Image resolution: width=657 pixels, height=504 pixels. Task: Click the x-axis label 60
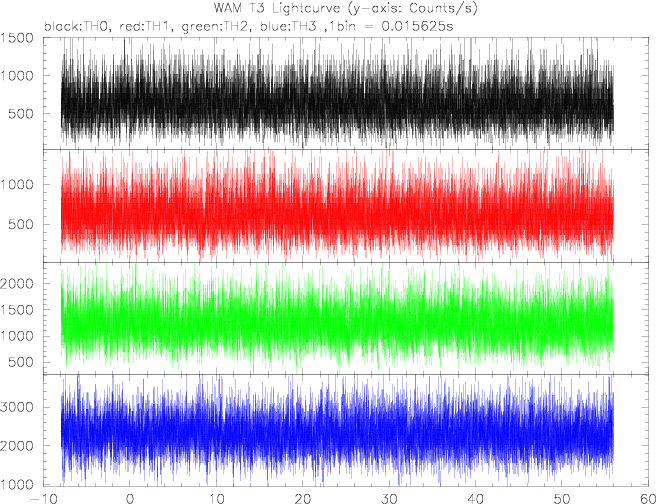647,499
